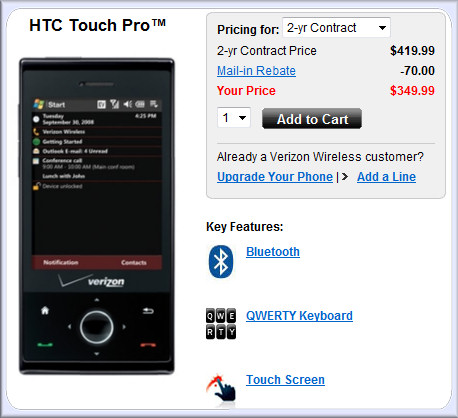Open the Bluetooth feature link

pos(273,252)
